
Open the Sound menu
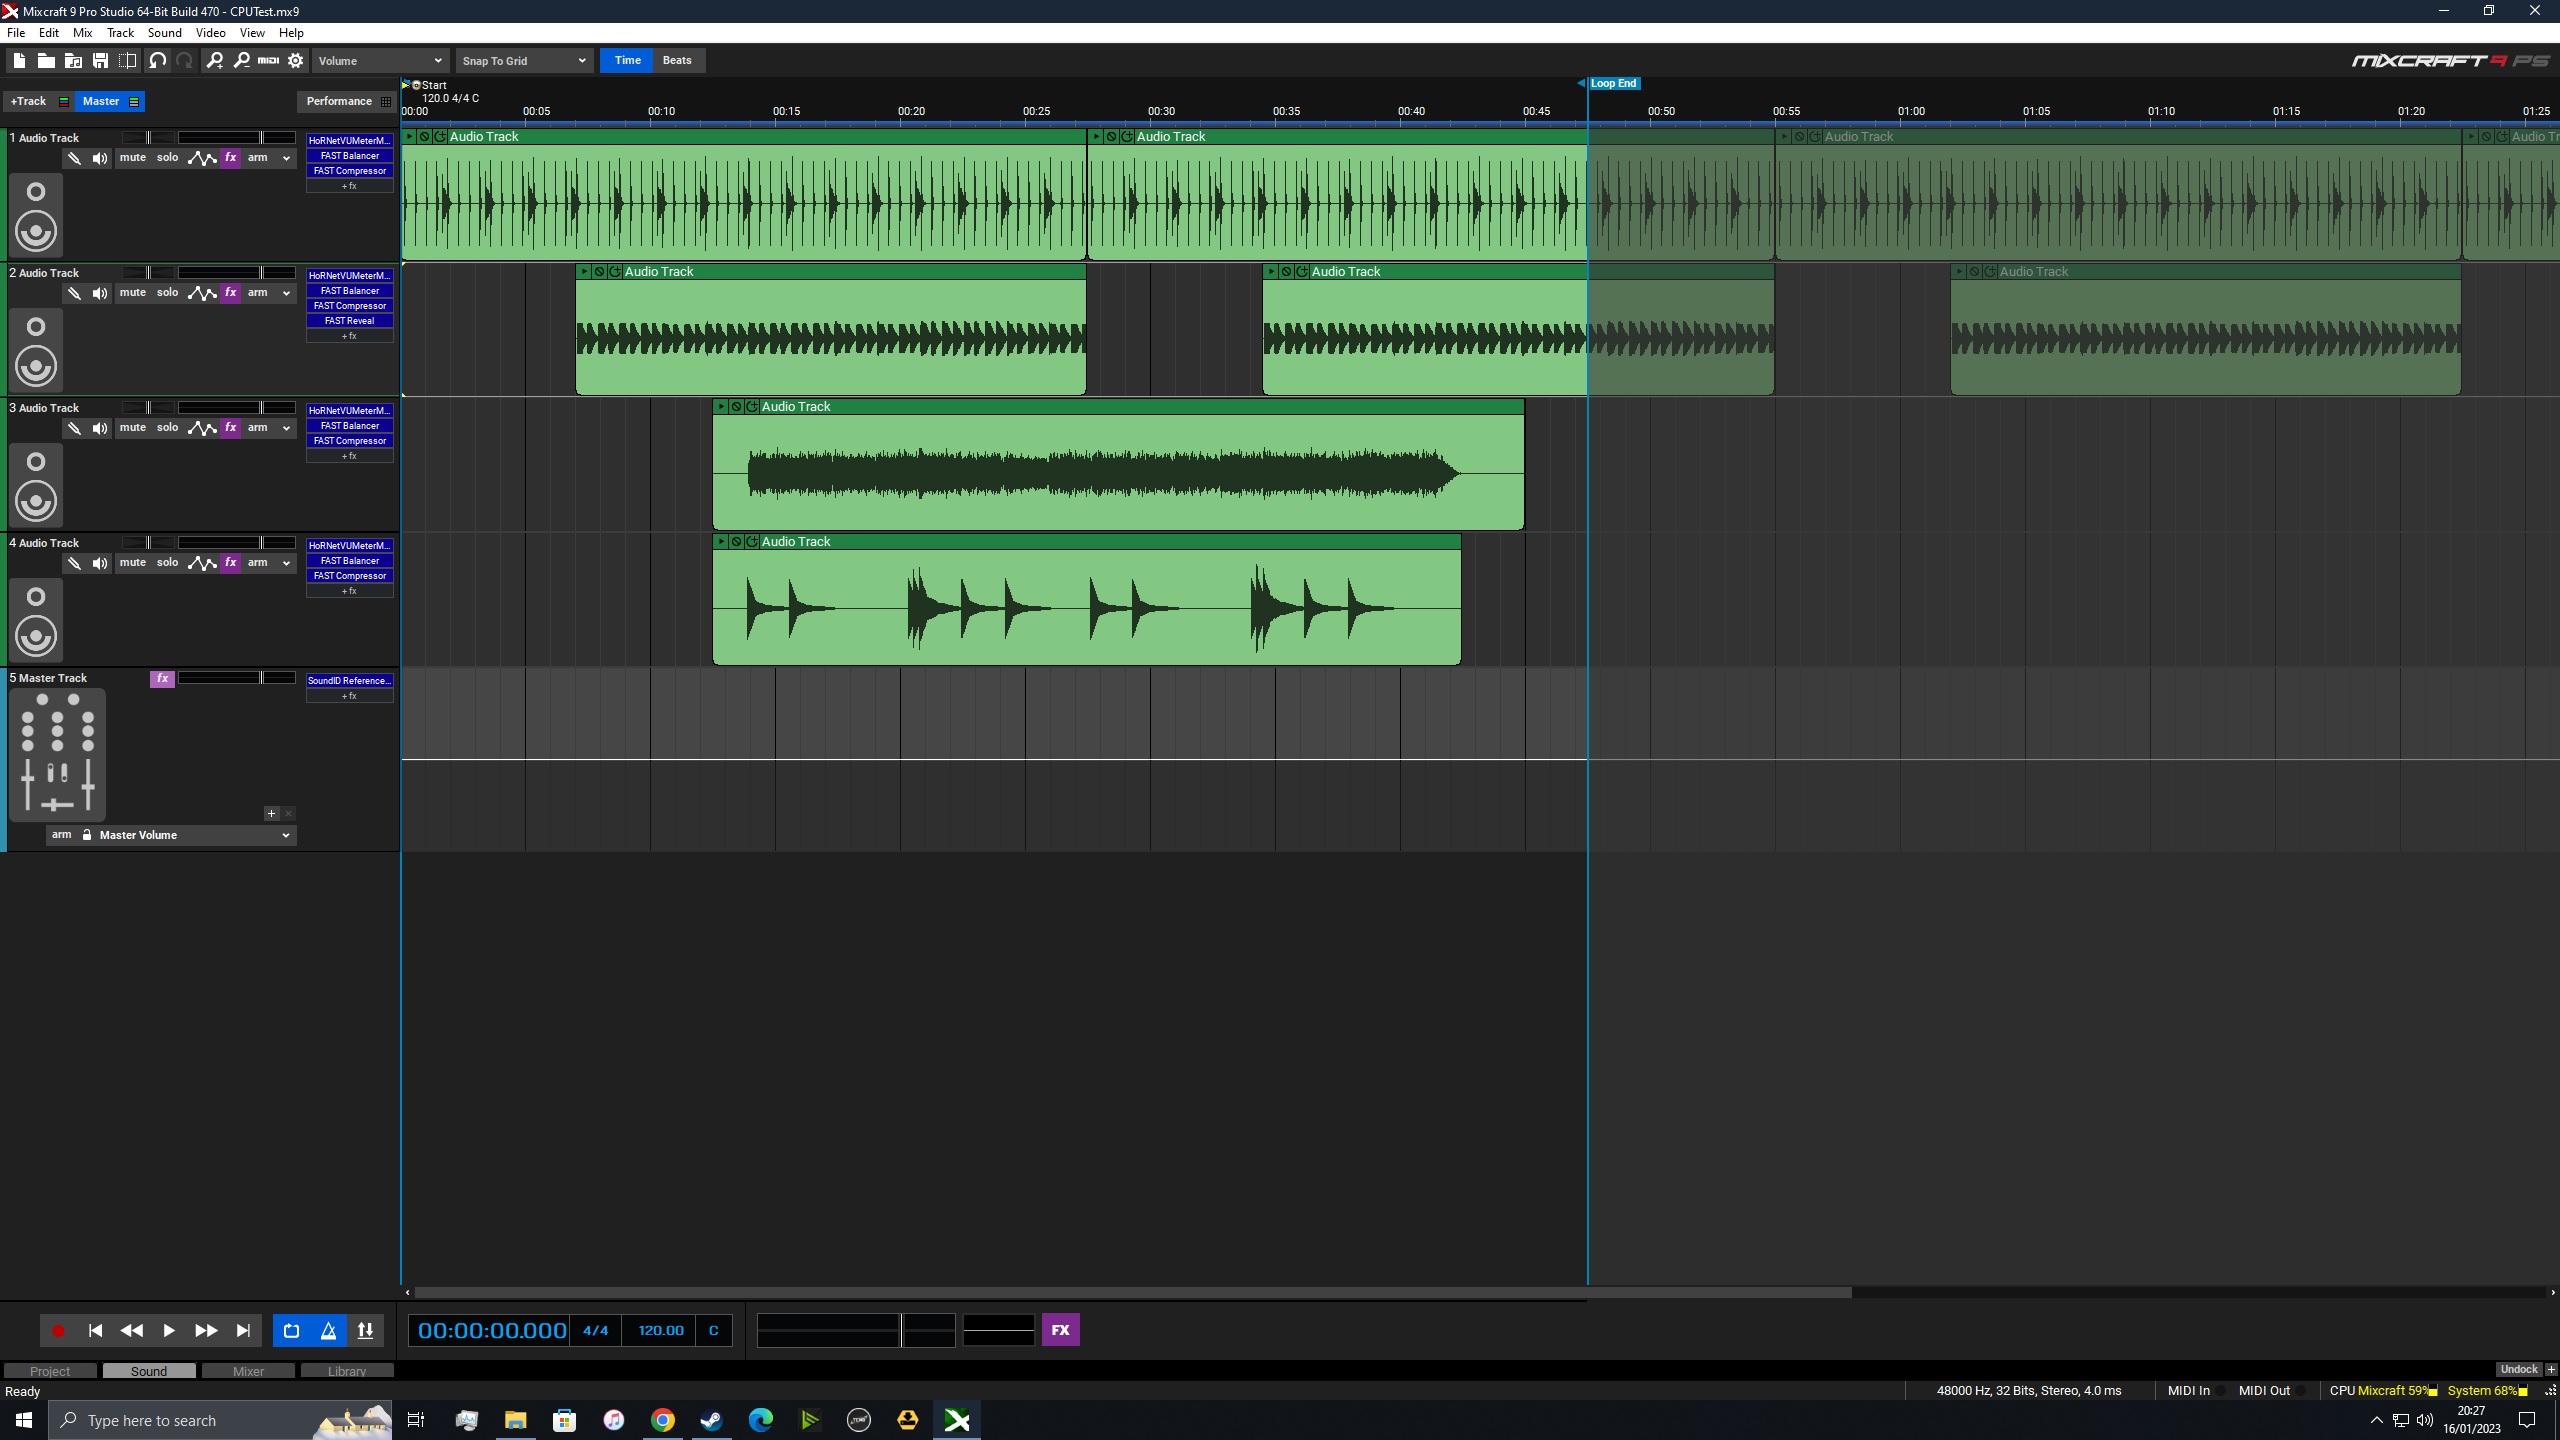coord(165,33)
